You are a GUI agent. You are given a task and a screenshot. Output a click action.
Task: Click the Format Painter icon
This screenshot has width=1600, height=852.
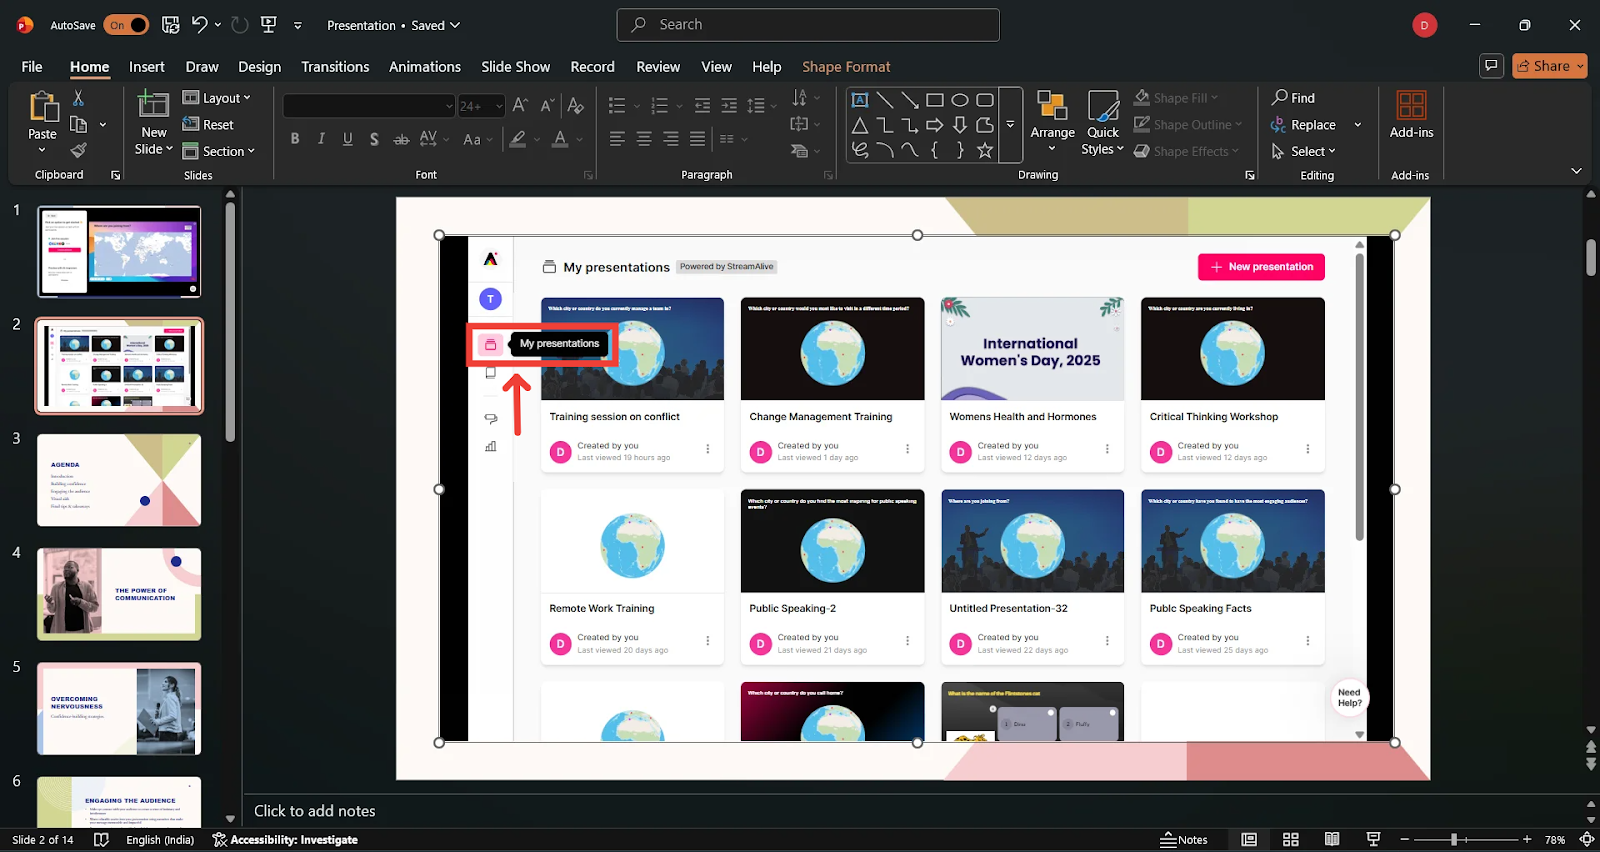click(78, 151)
